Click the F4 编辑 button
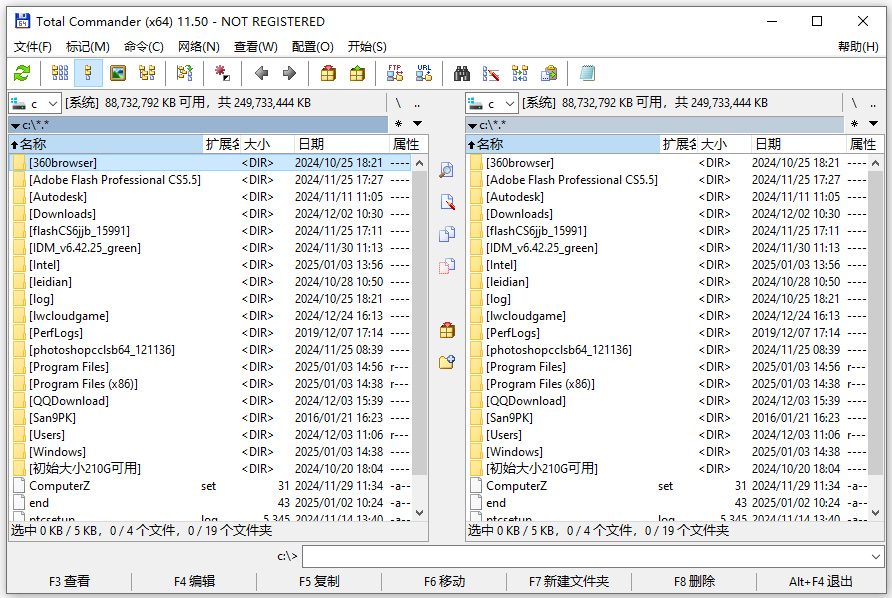Viewport: 892px width, 598px height. (194, 581)
